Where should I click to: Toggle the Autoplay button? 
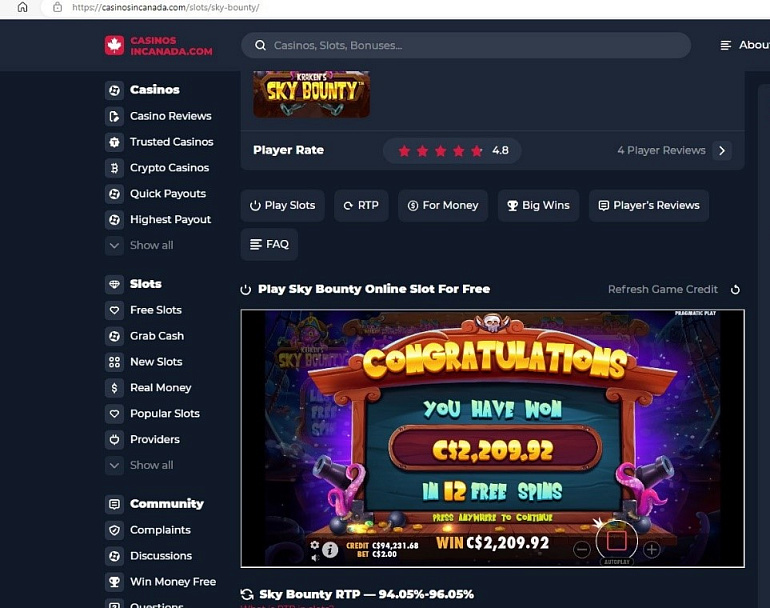click(x=617, y=561)
